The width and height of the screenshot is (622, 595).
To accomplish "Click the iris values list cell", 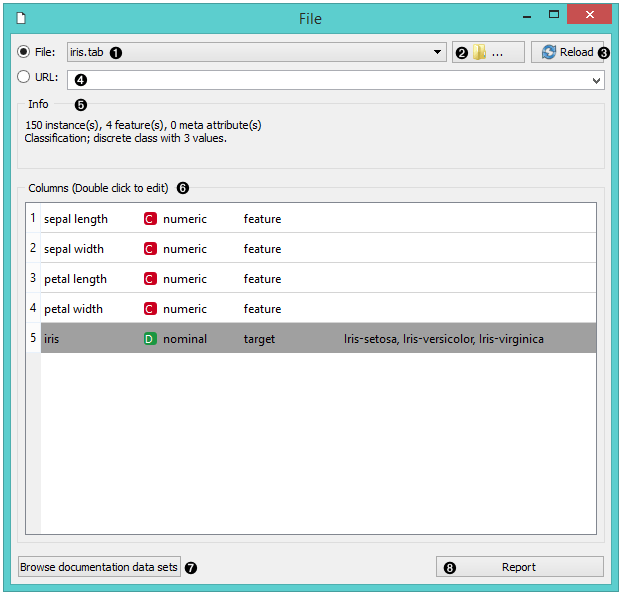I will [443, 339].
